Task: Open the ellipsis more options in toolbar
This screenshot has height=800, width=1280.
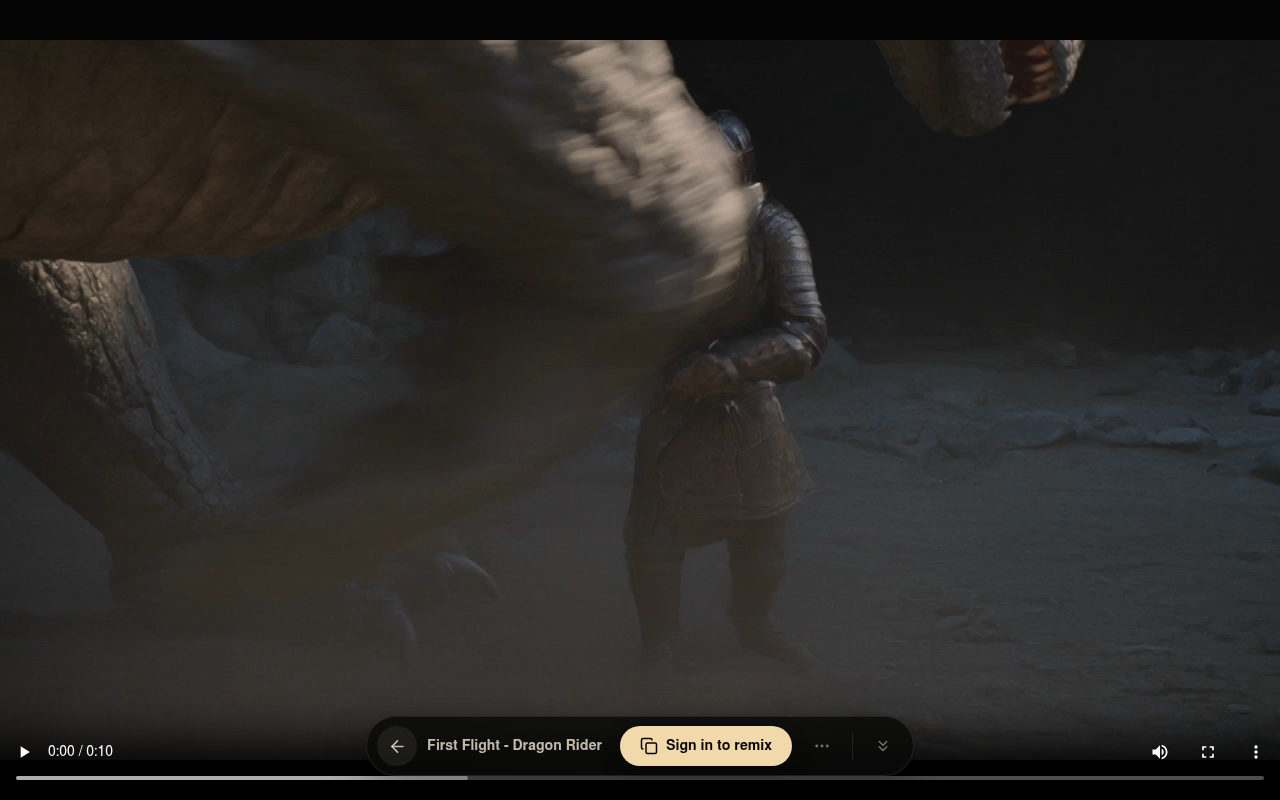Action: [x=822, y=746]
